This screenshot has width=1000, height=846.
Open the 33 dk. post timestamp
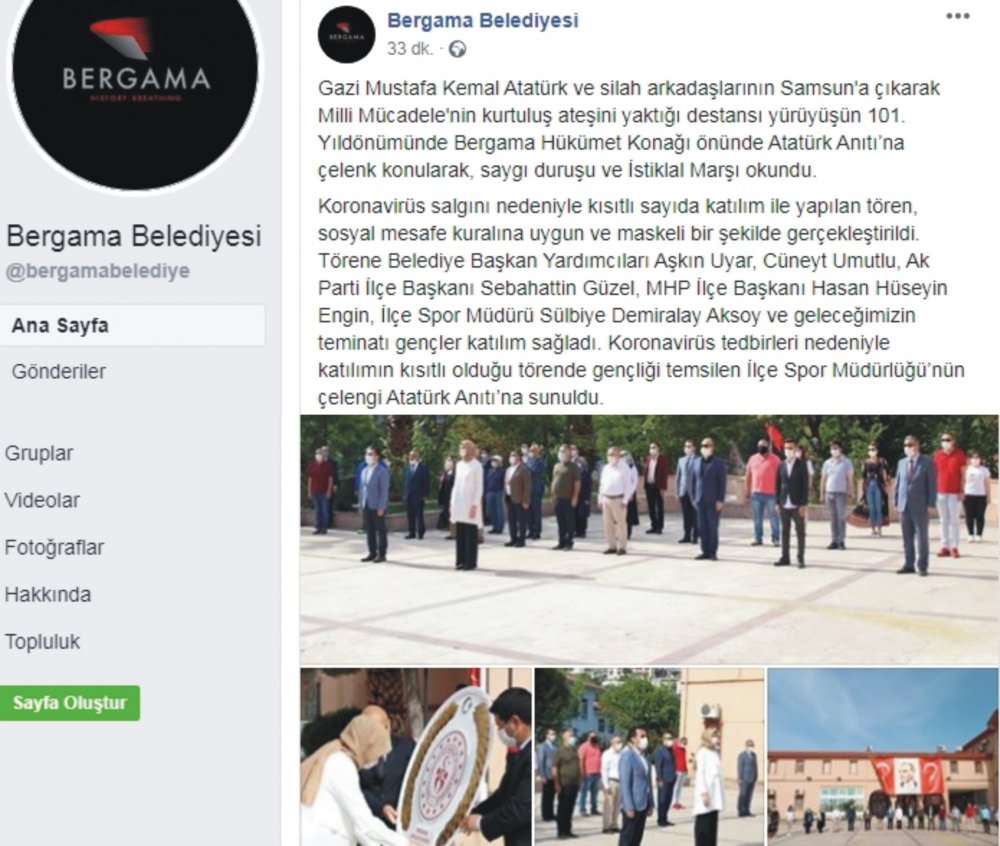(x=410, y=49)
